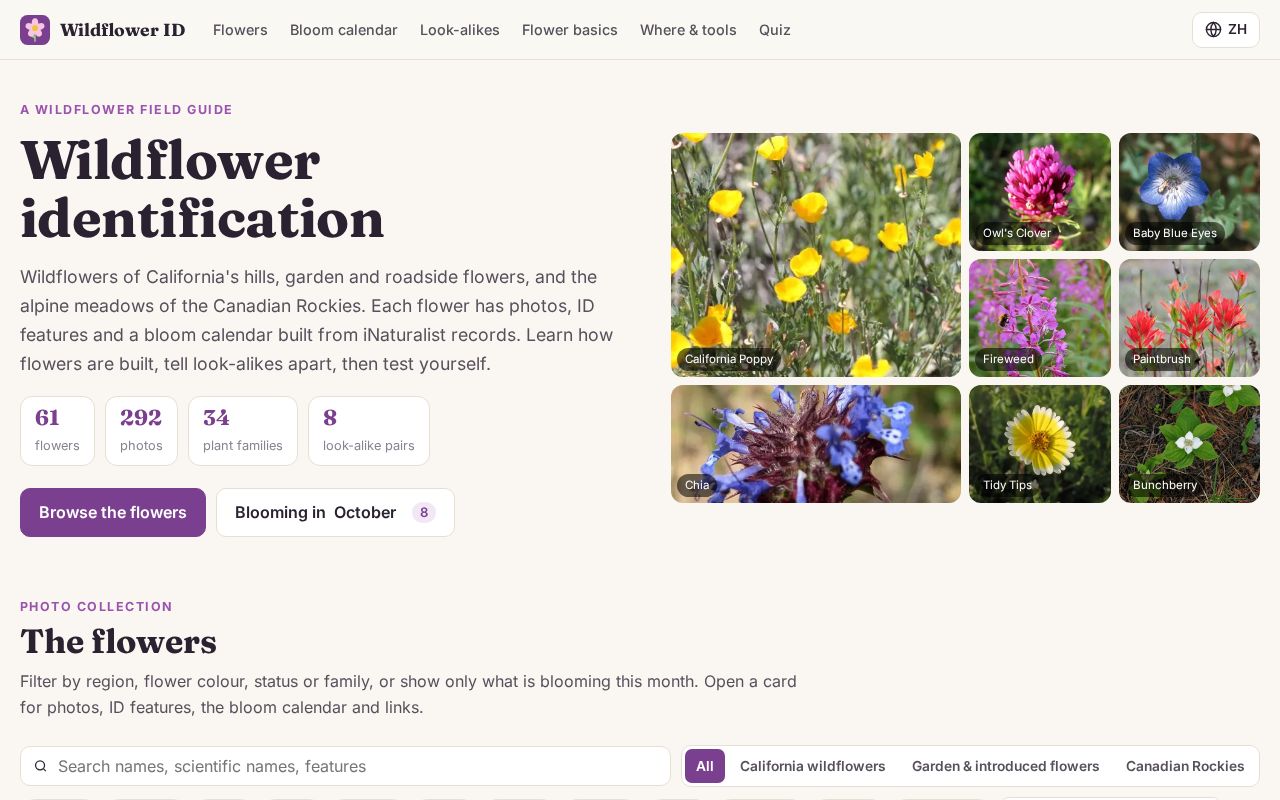Navigate to Flower basics
The width and height of the screenshot is (1280, 800).
(x=570, y=30)
